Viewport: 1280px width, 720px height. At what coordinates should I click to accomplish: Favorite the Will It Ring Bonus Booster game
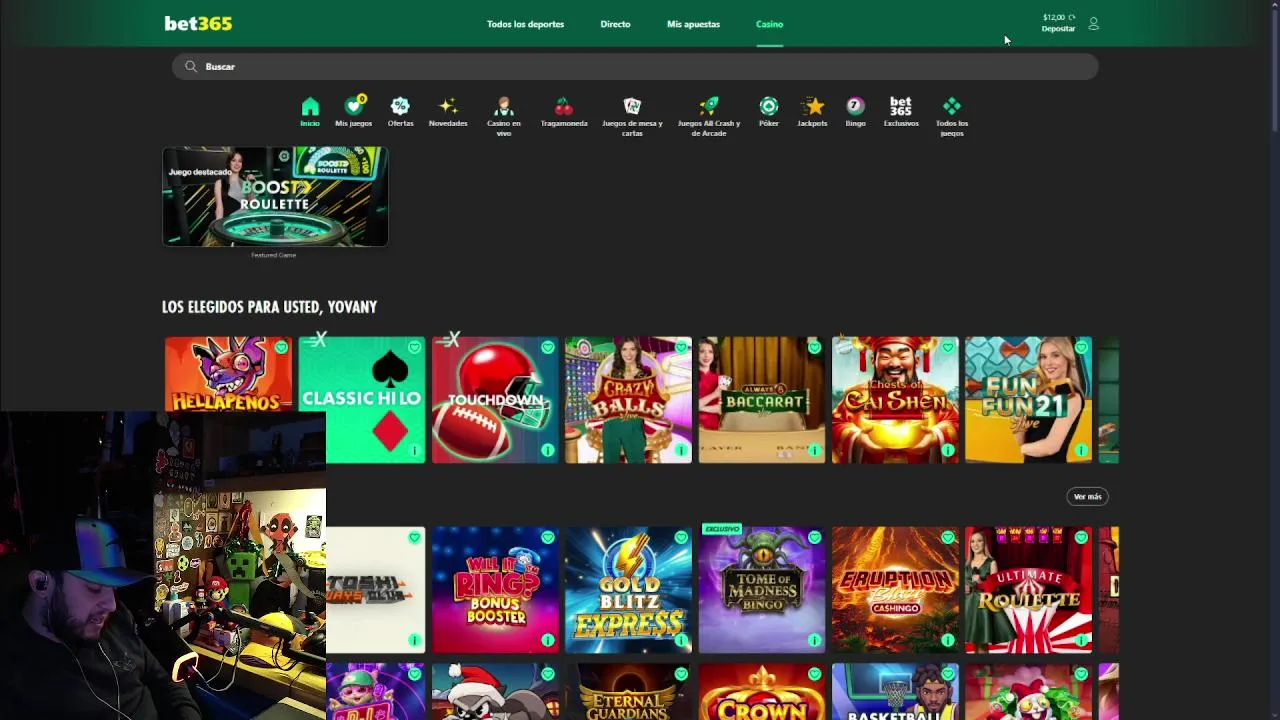pos(547,537)
